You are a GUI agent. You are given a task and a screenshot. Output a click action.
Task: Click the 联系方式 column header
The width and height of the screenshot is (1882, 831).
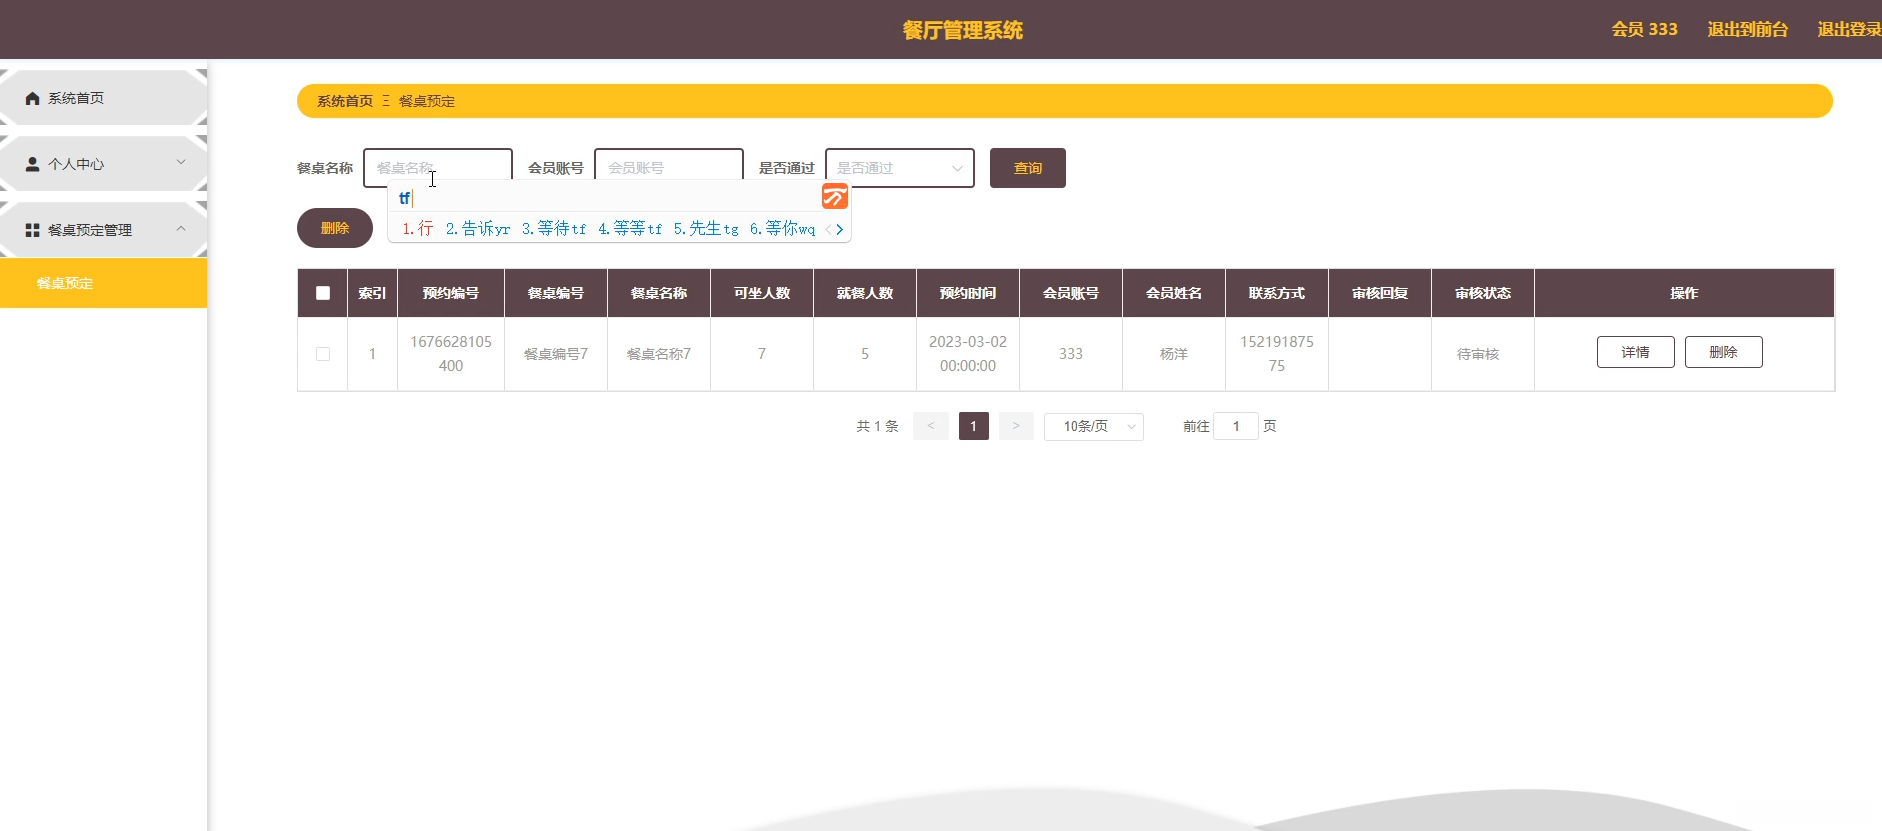coord(1277,293)
